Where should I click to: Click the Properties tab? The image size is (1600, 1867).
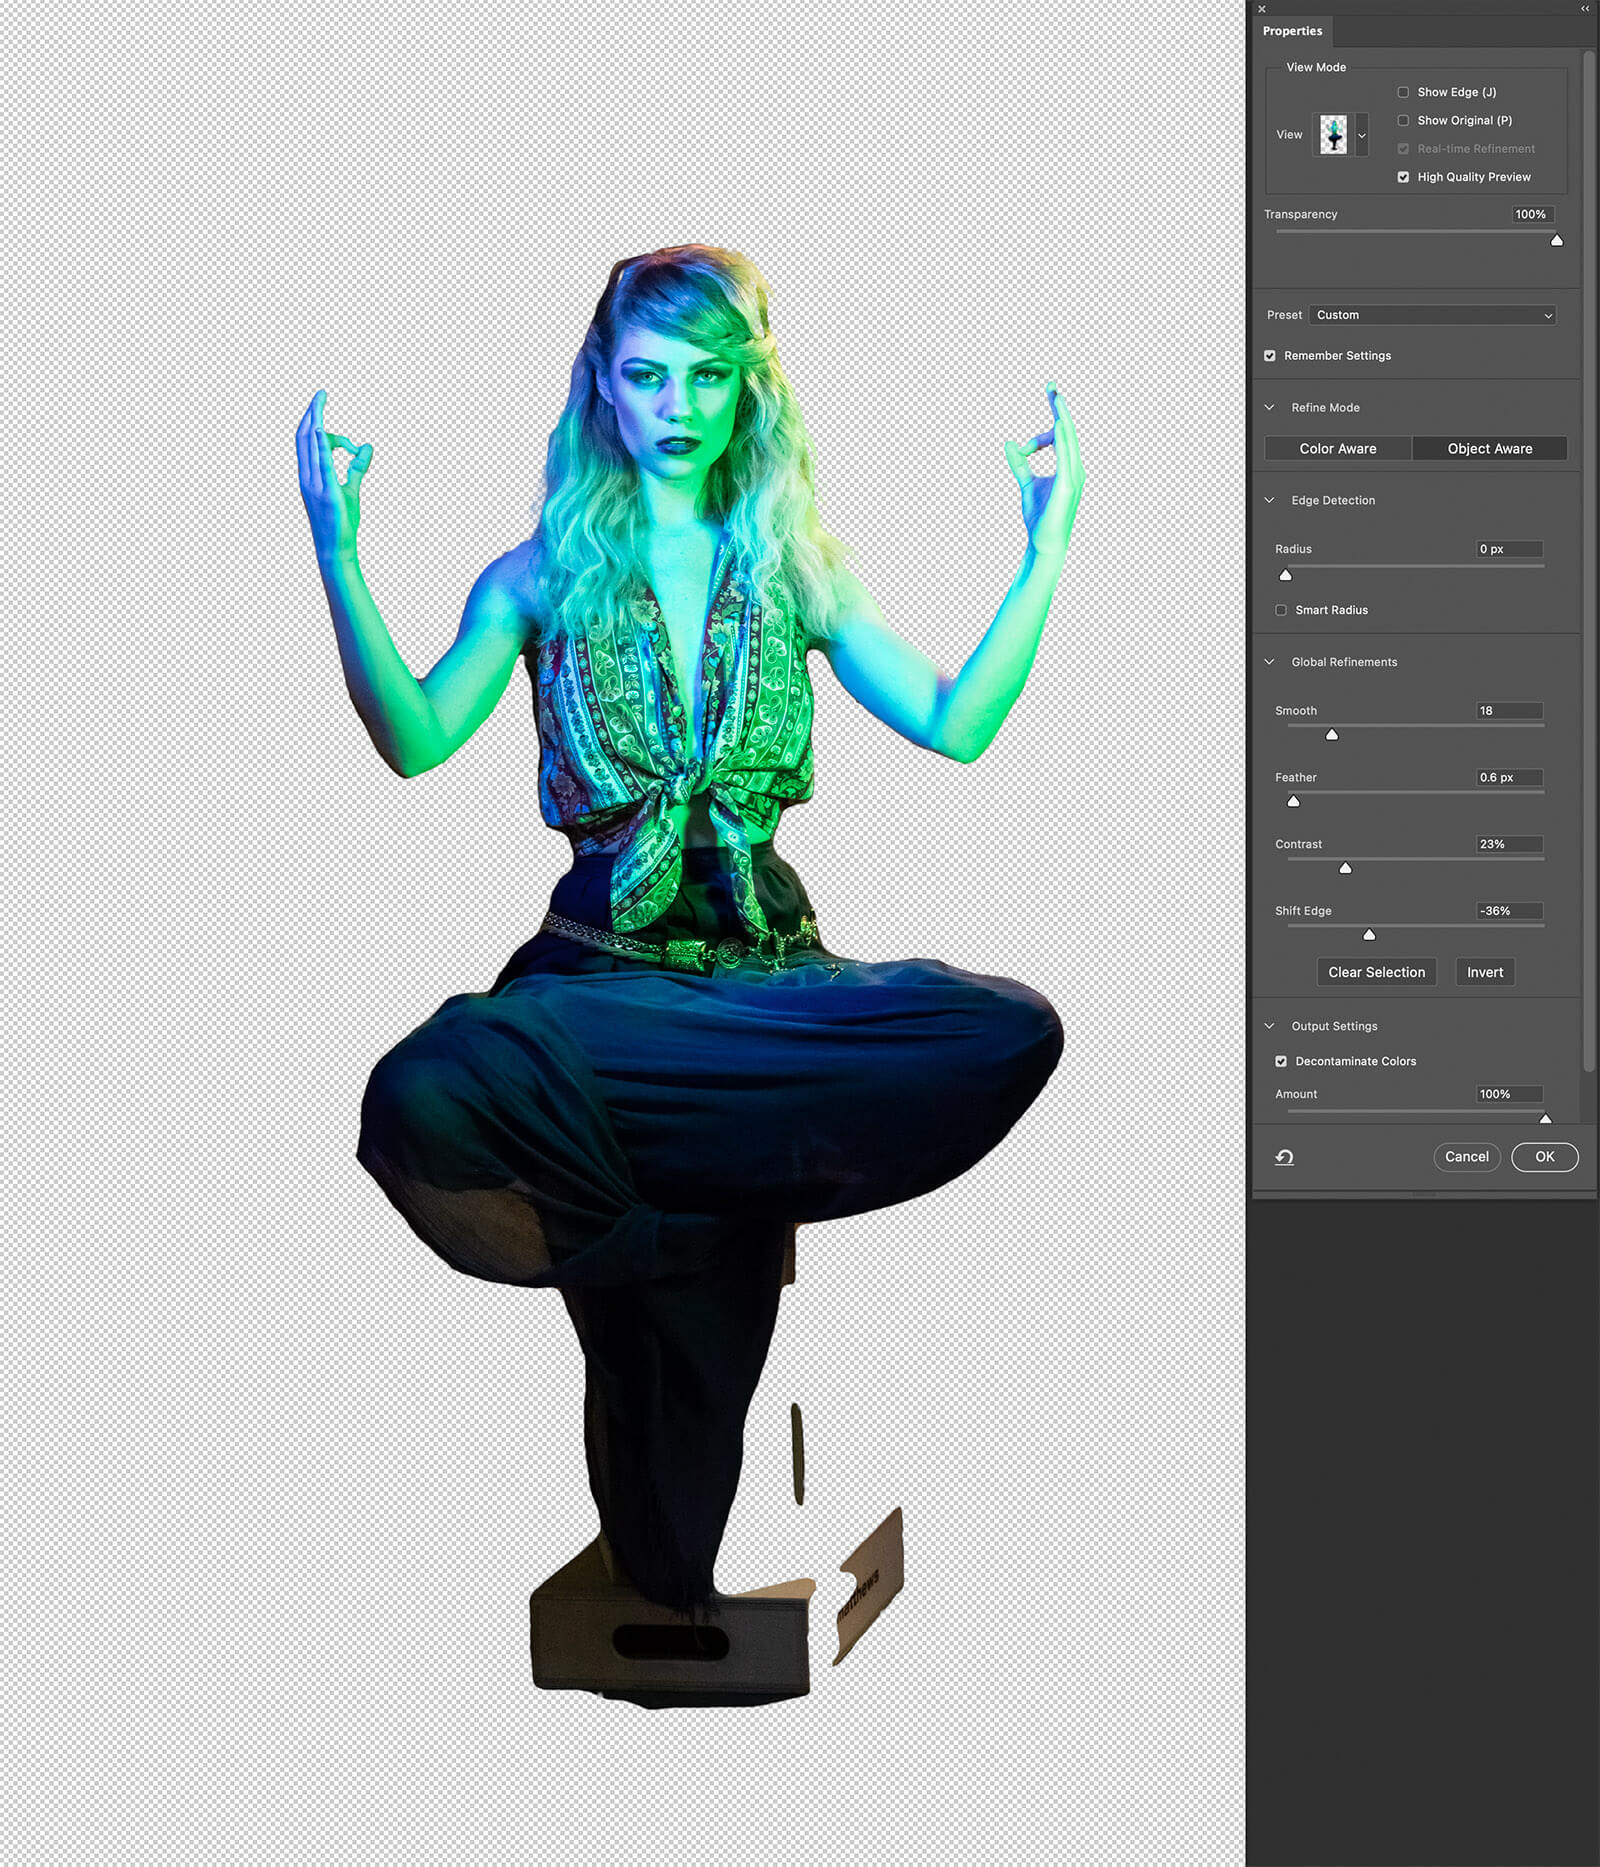click(x=1292, y=31)
